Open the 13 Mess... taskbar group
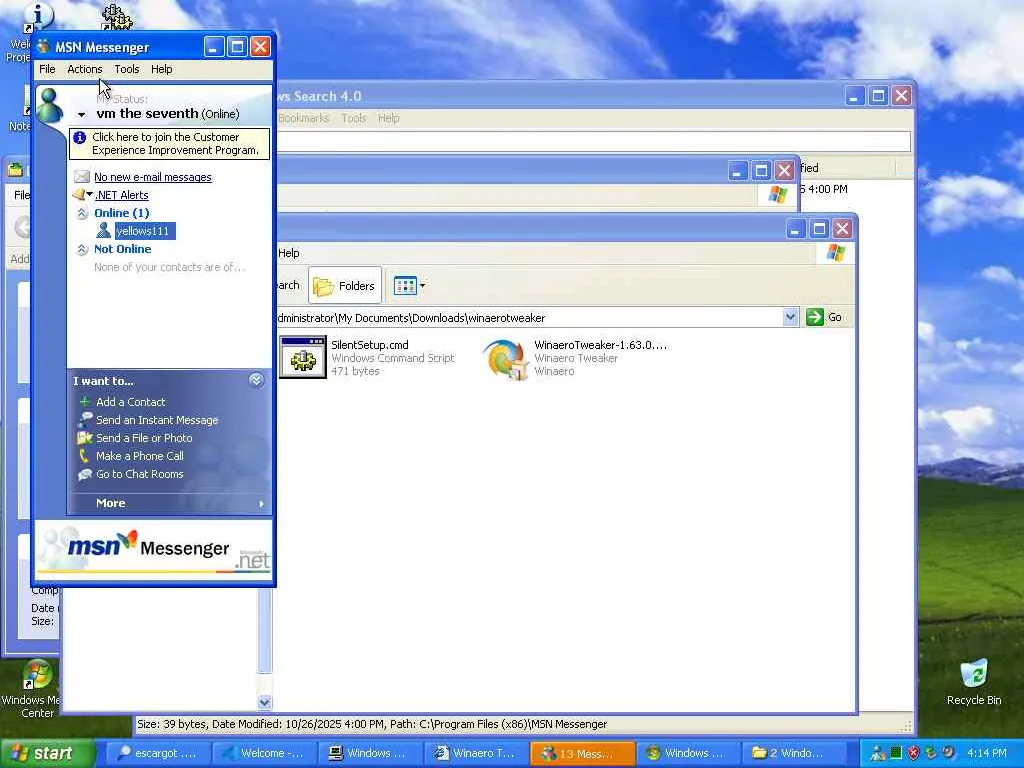Screen dimensions: 1024x768 pos(583,754)
